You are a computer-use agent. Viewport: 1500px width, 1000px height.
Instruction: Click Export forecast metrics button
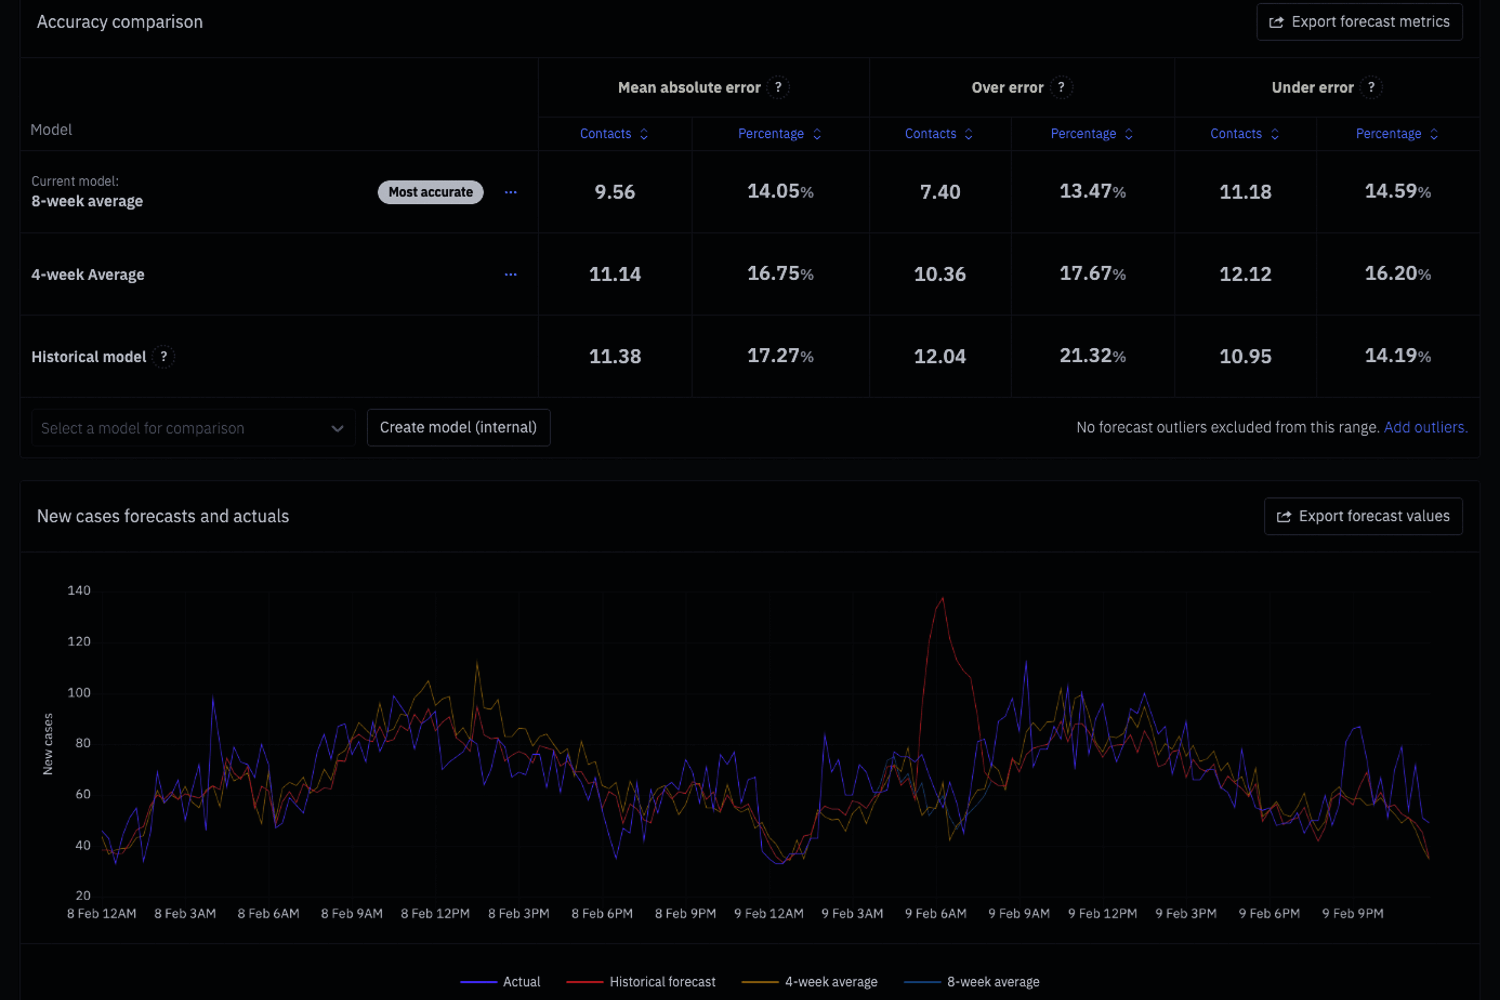coord(1359,22)
